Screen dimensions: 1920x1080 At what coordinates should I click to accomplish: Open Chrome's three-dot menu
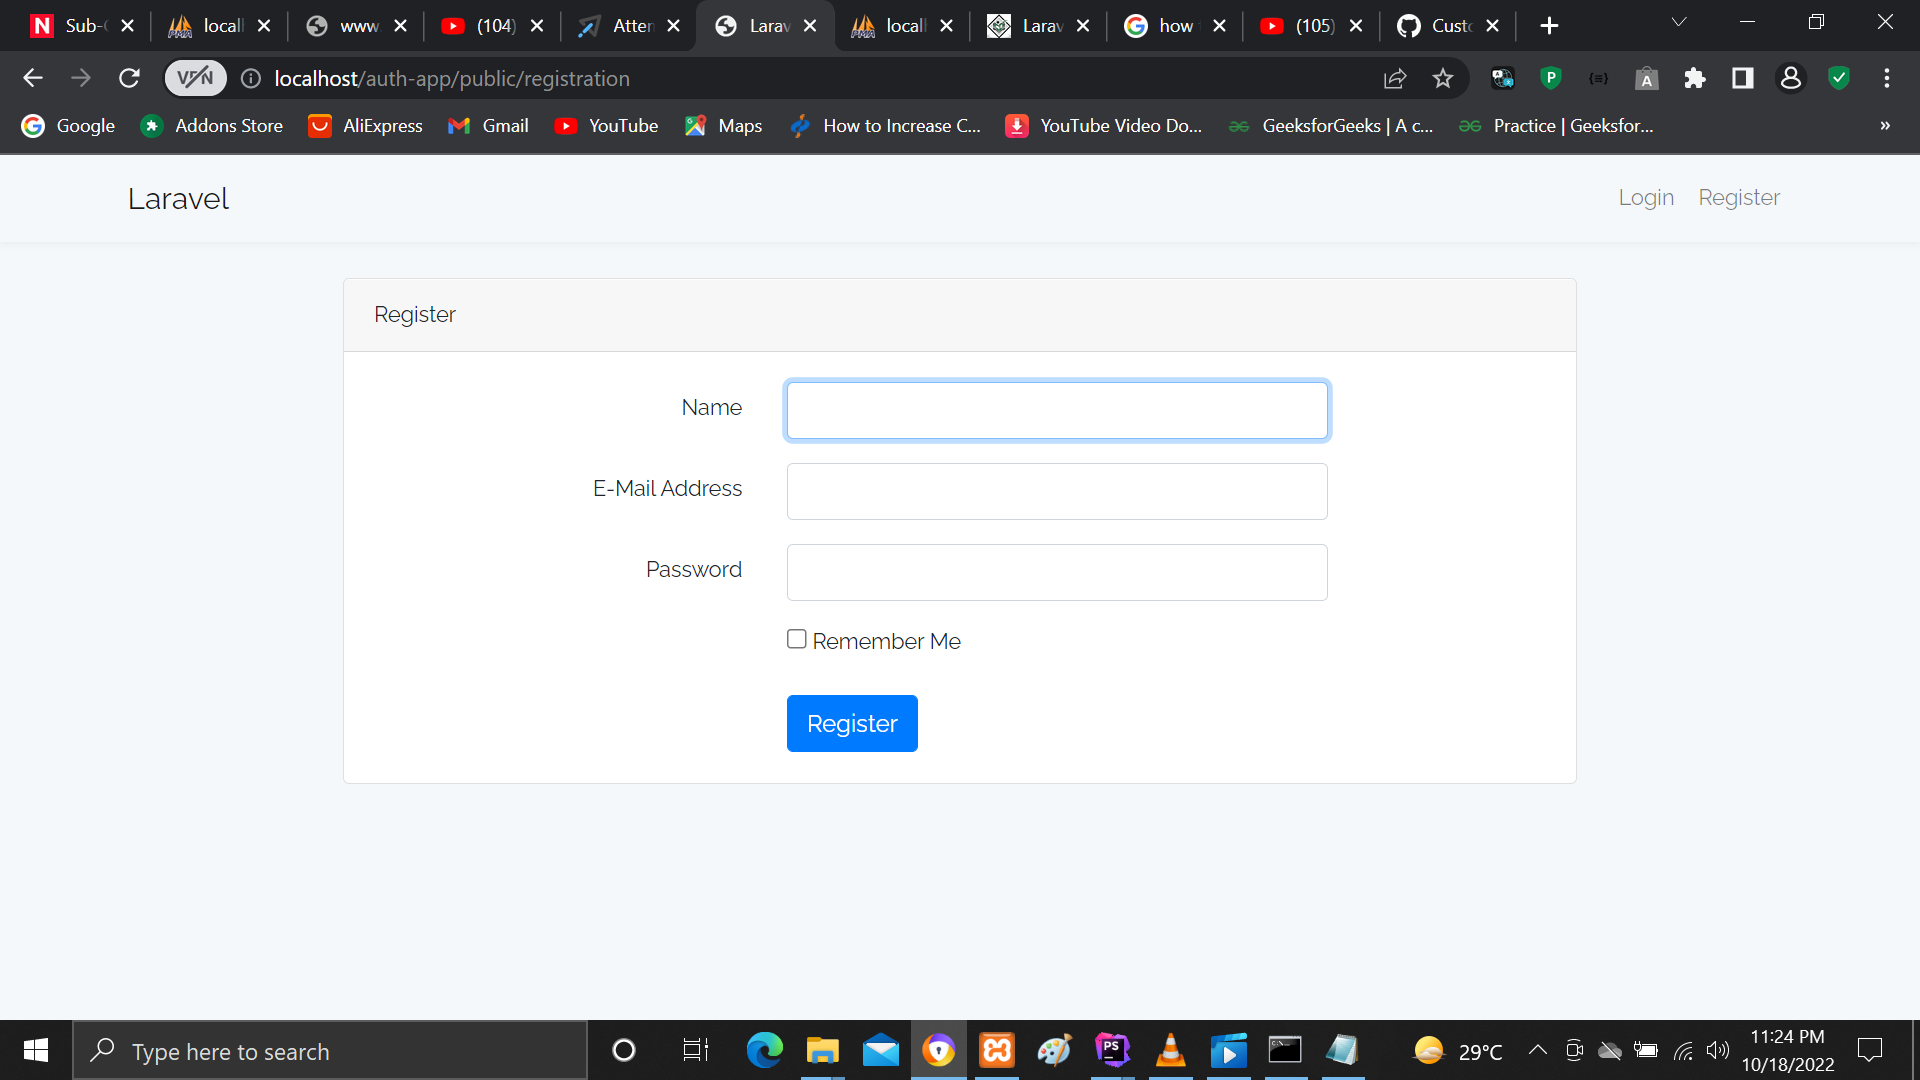[x=1887, y=78]
